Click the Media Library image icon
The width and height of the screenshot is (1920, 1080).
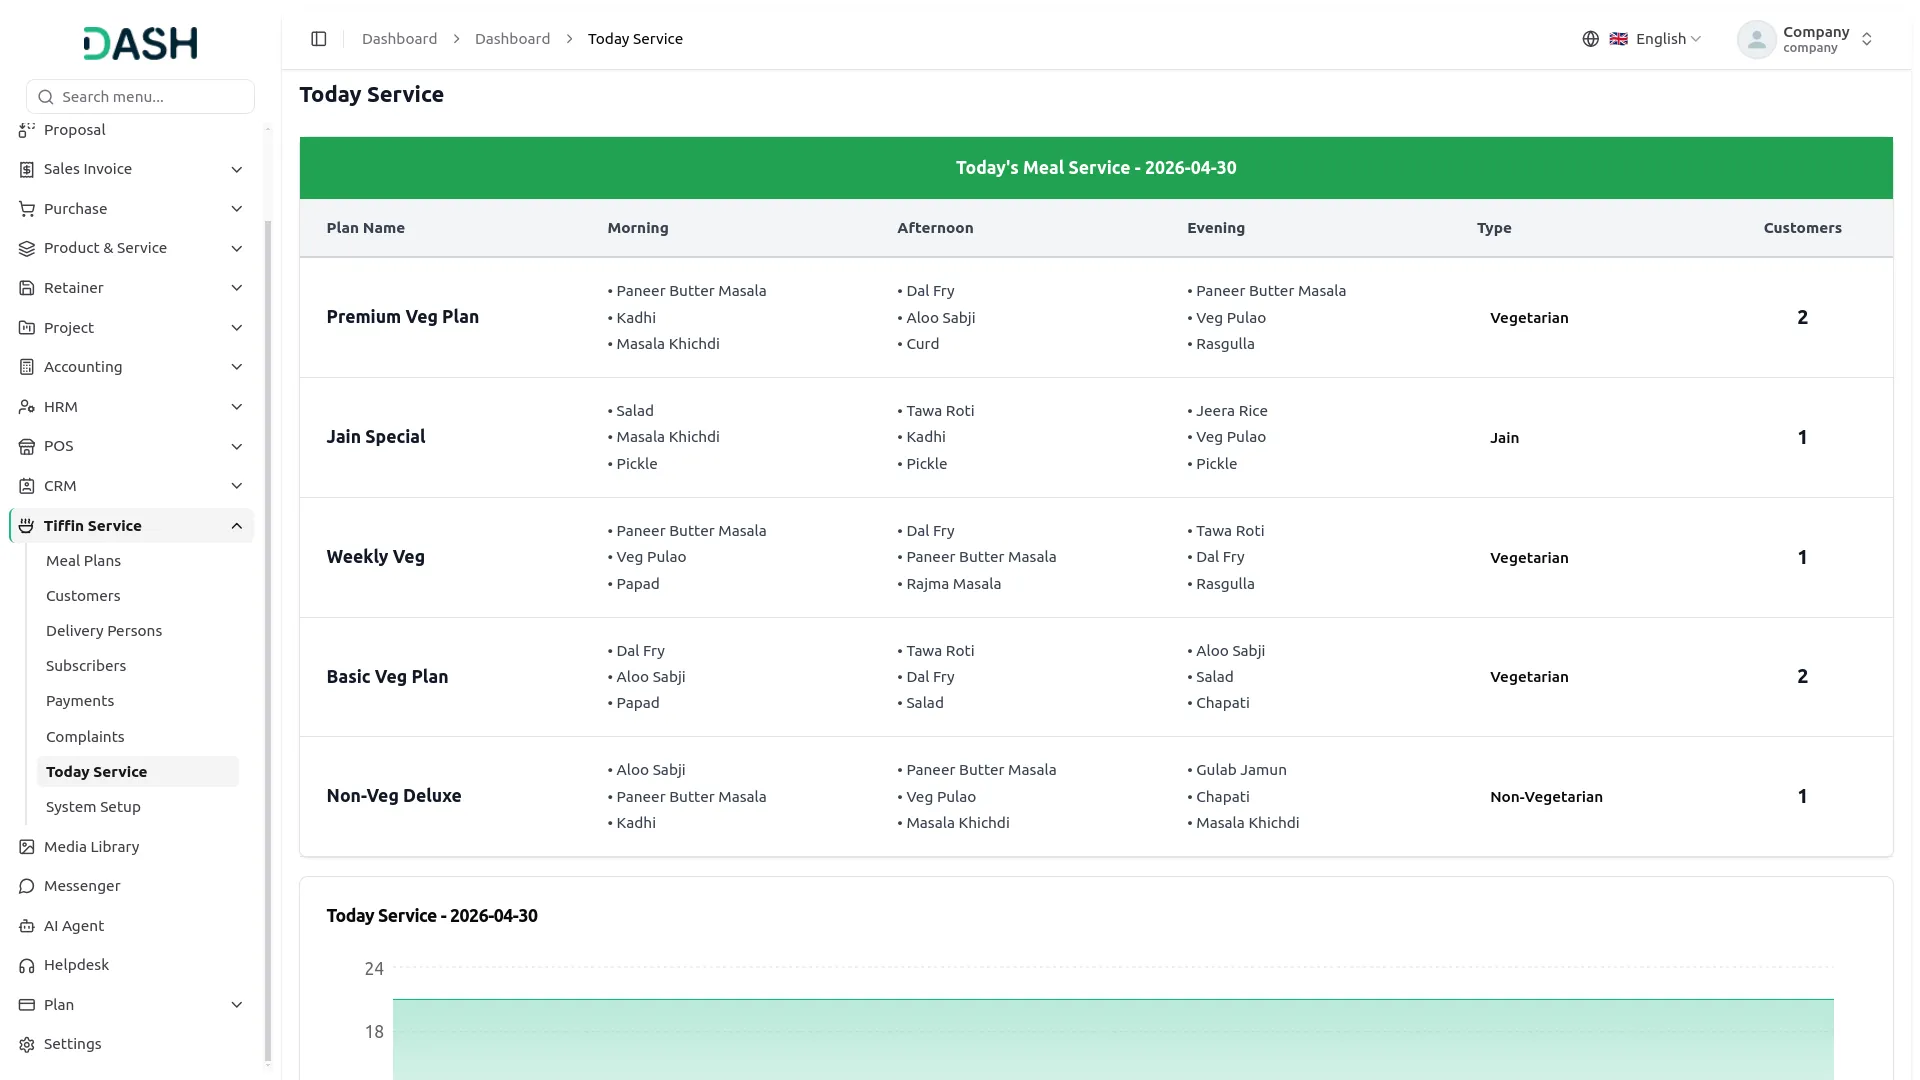pos(27,847)
